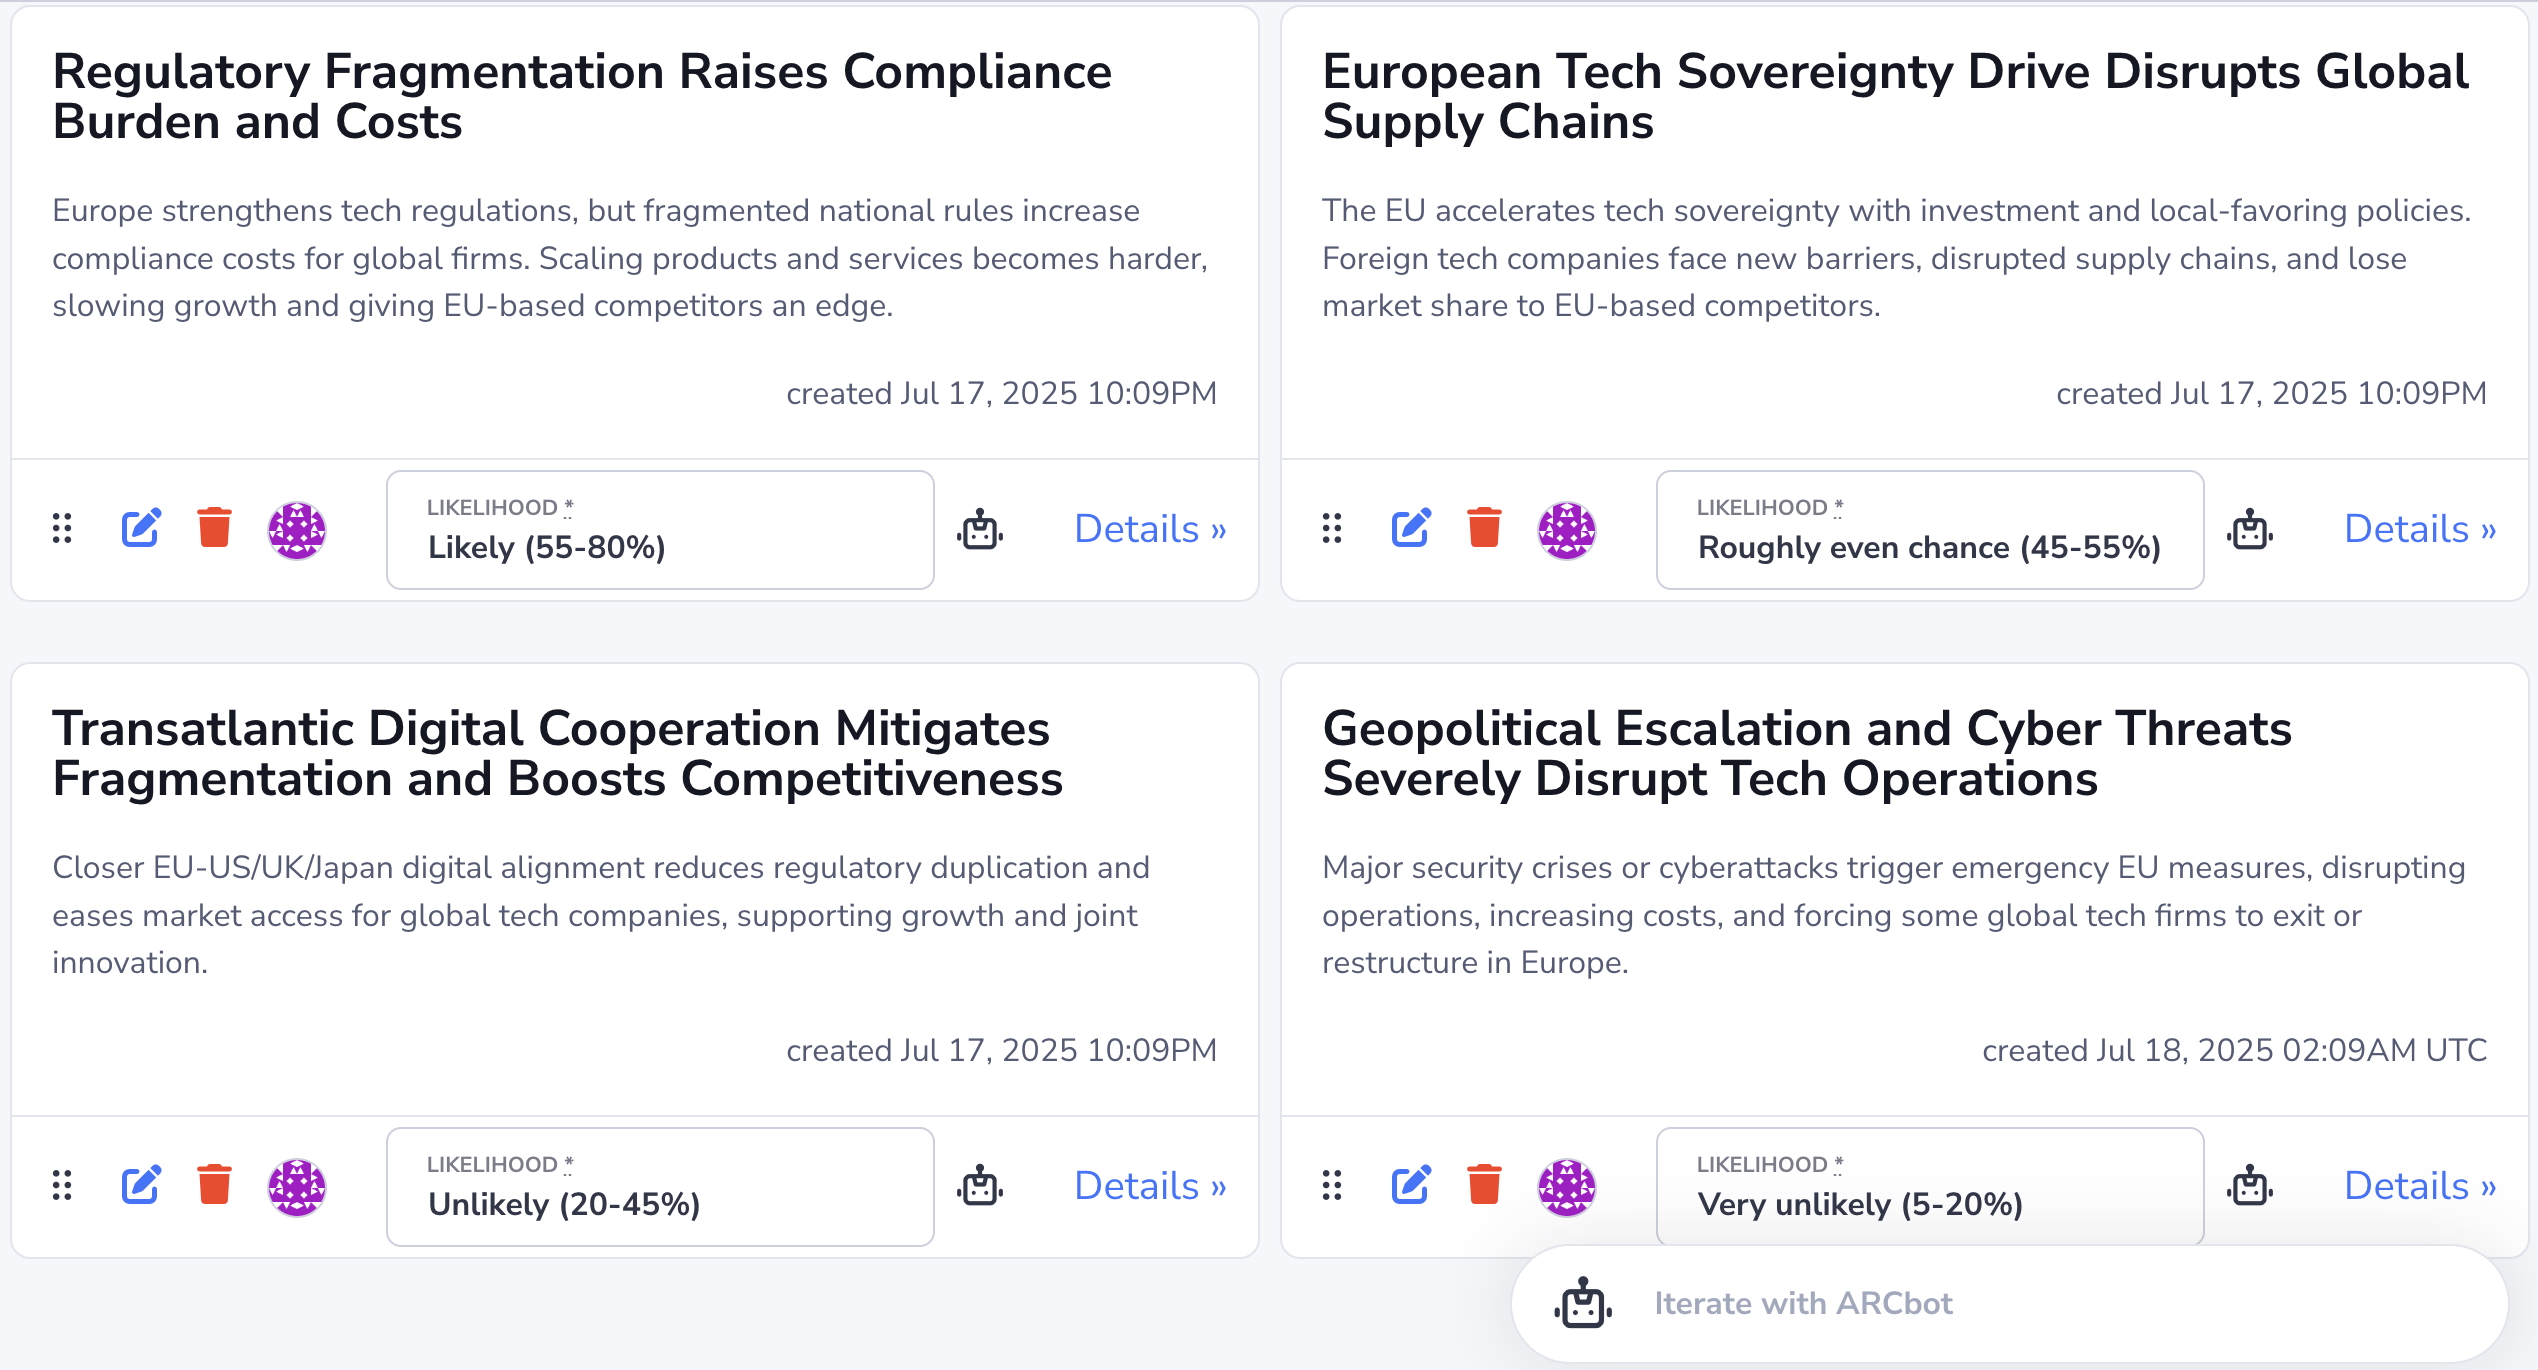Open the Unlikely (20-45%) likelihood dropdown
This screenshot has width=2538, height=1370.
tap(660, 1187)
